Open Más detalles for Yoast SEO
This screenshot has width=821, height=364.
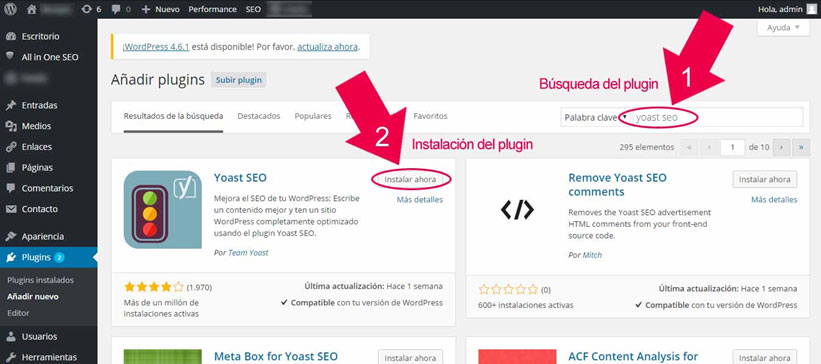(419, 200)
